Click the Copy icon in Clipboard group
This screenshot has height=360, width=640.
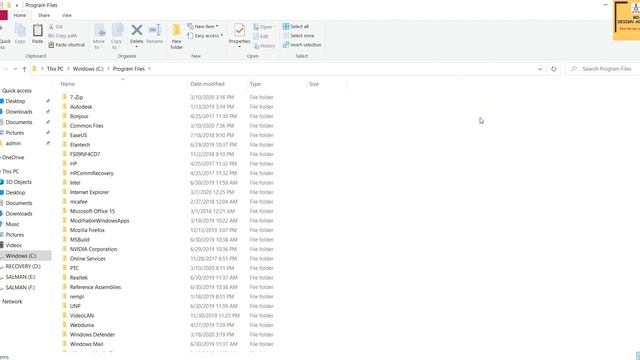pyautogui.click(x=20, y=30)
